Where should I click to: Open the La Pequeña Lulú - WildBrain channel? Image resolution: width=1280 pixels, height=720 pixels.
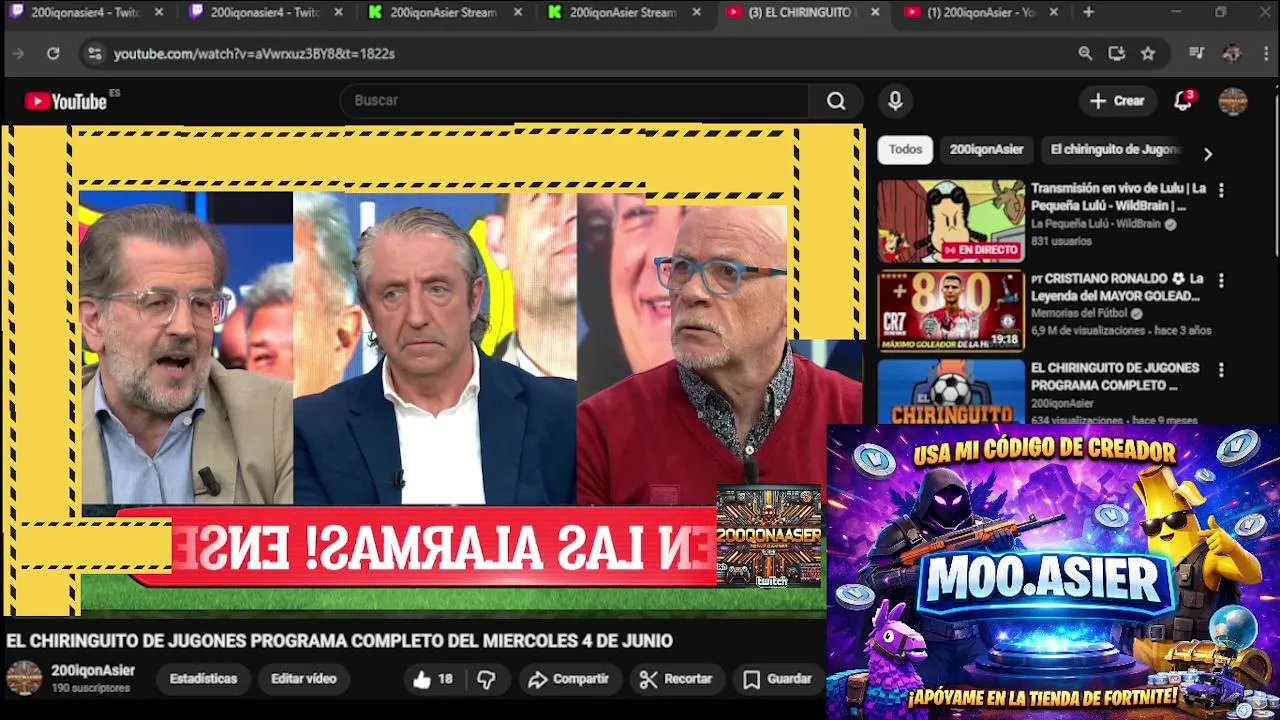tap(1096, 224)
